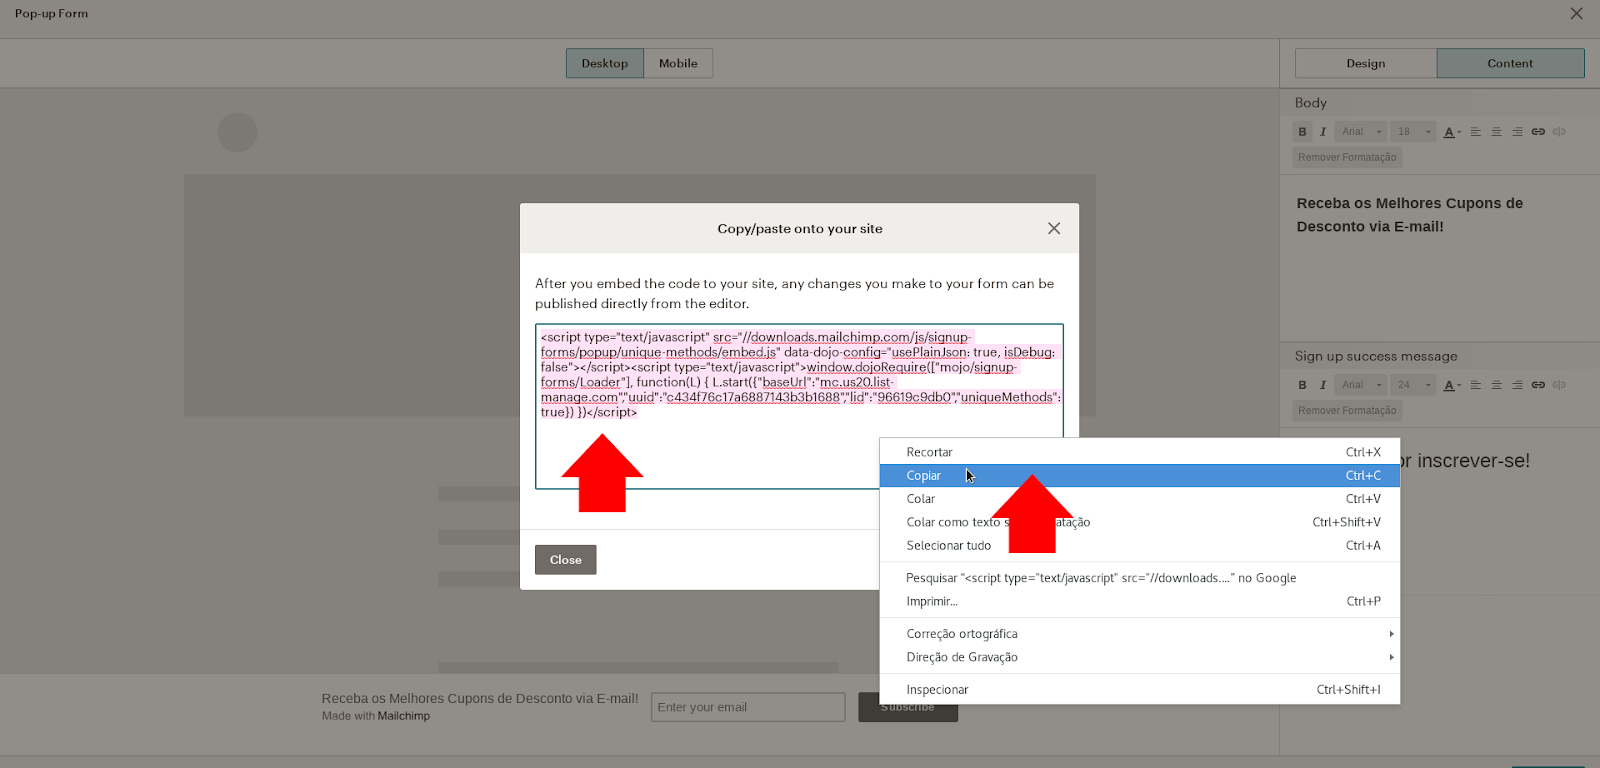Align center in Body toolbar
This screenshot has height=768, width=1600.
[x=1496, y=132]
